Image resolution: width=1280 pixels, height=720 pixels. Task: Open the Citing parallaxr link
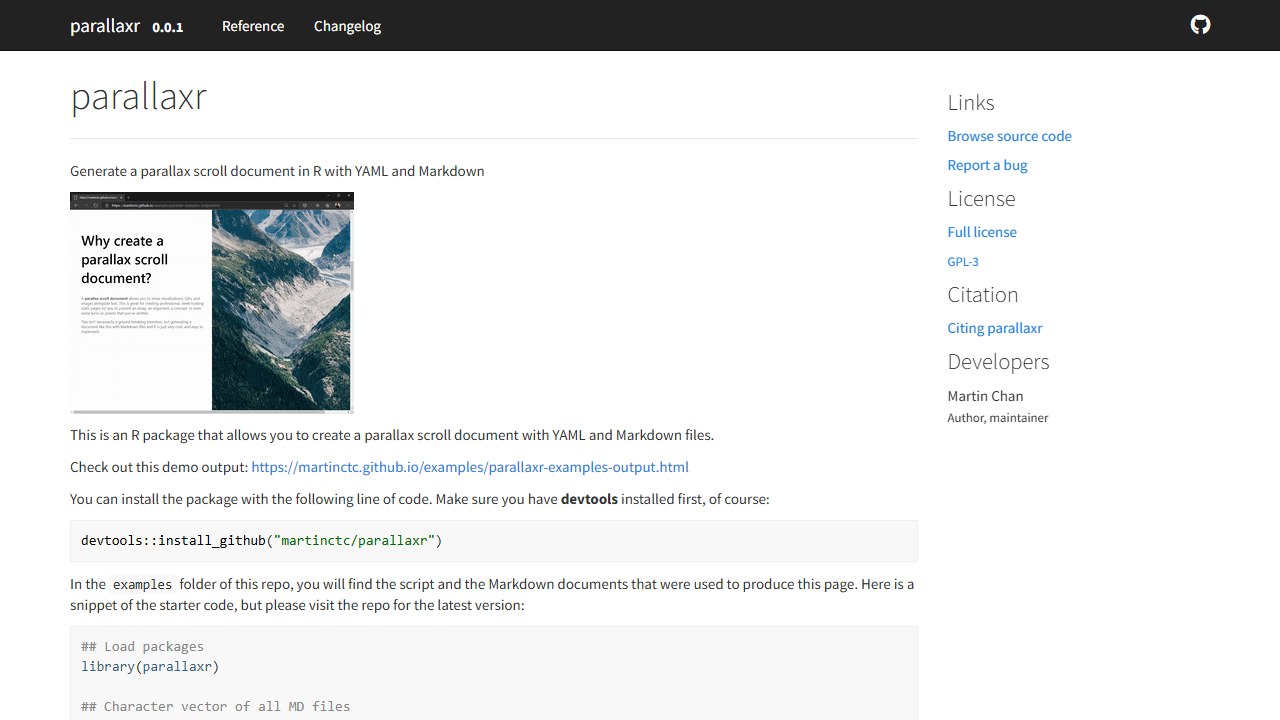point(995,328)
